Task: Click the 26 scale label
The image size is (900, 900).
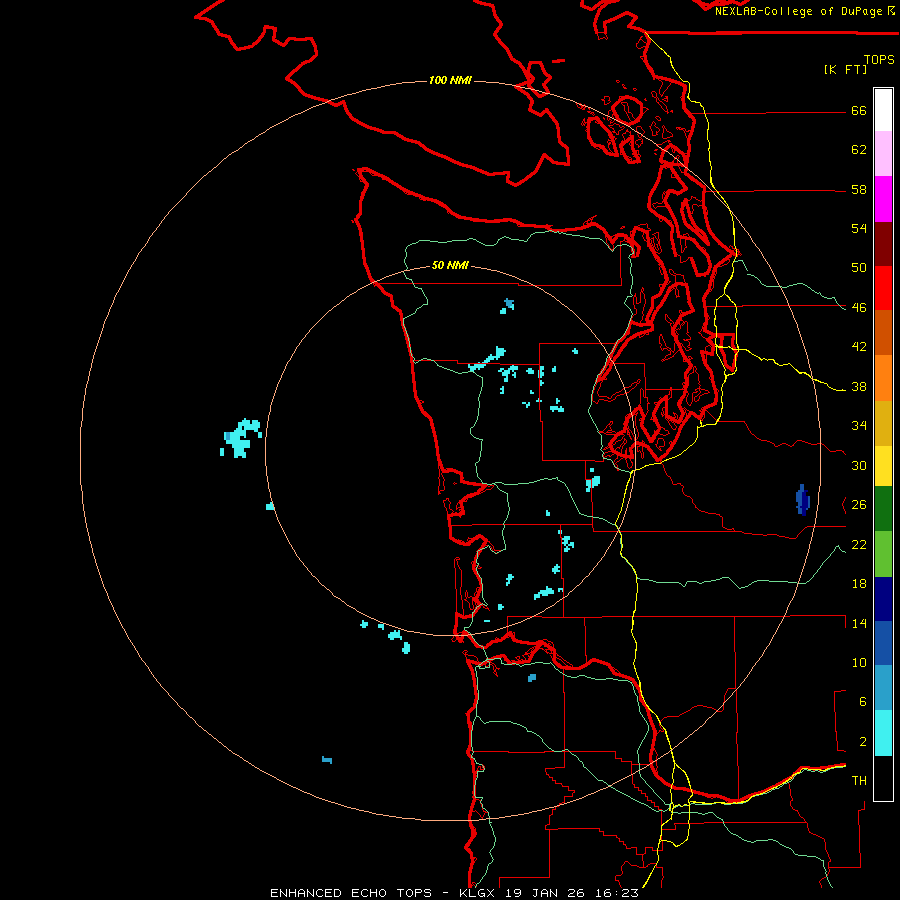Action: 859,505
